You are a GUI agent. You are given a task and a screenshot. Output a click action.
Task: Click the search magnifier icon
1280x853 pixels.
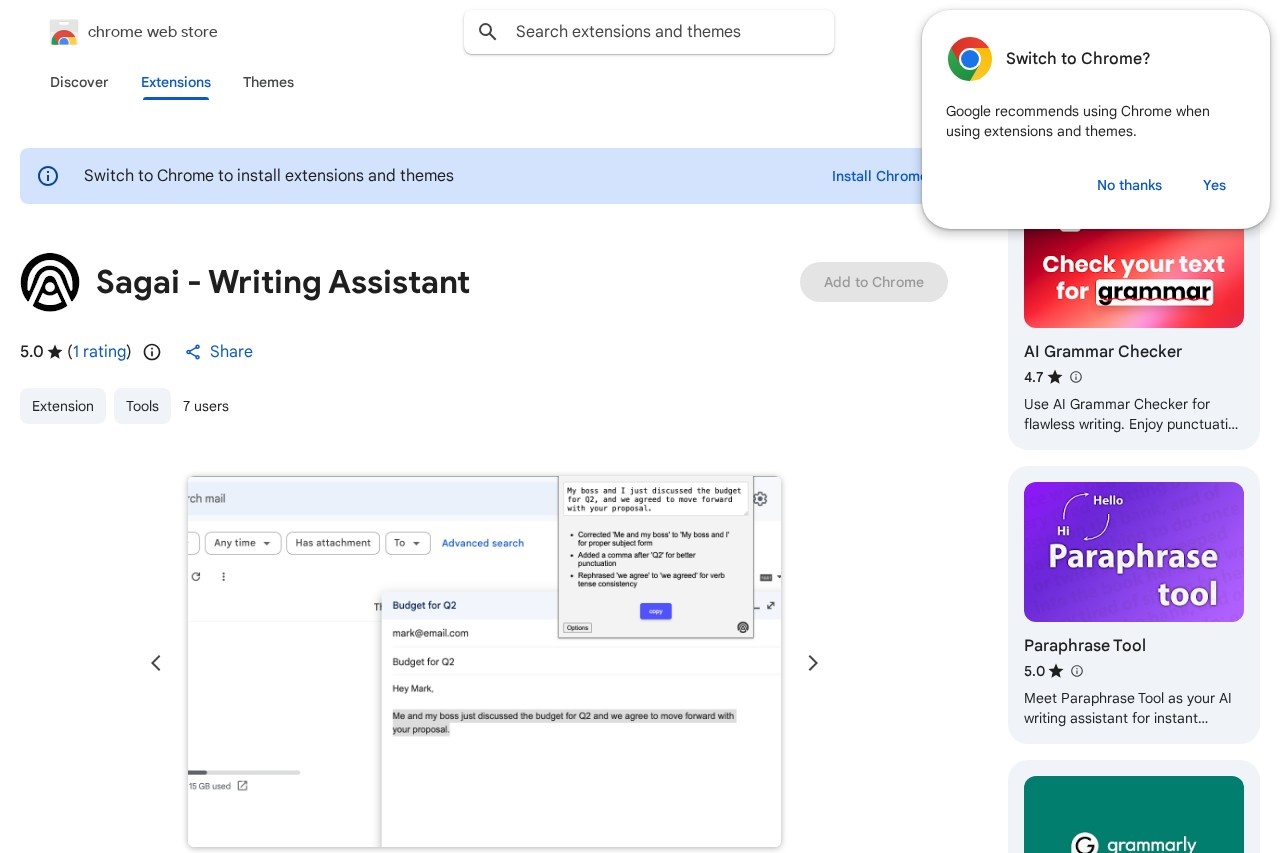(488, 32)
